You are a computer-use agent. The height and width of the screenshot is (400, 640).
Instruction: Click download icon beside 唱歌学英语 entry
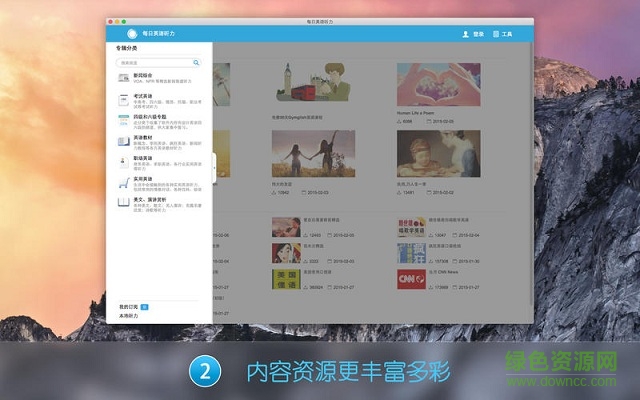pos(431,236)
